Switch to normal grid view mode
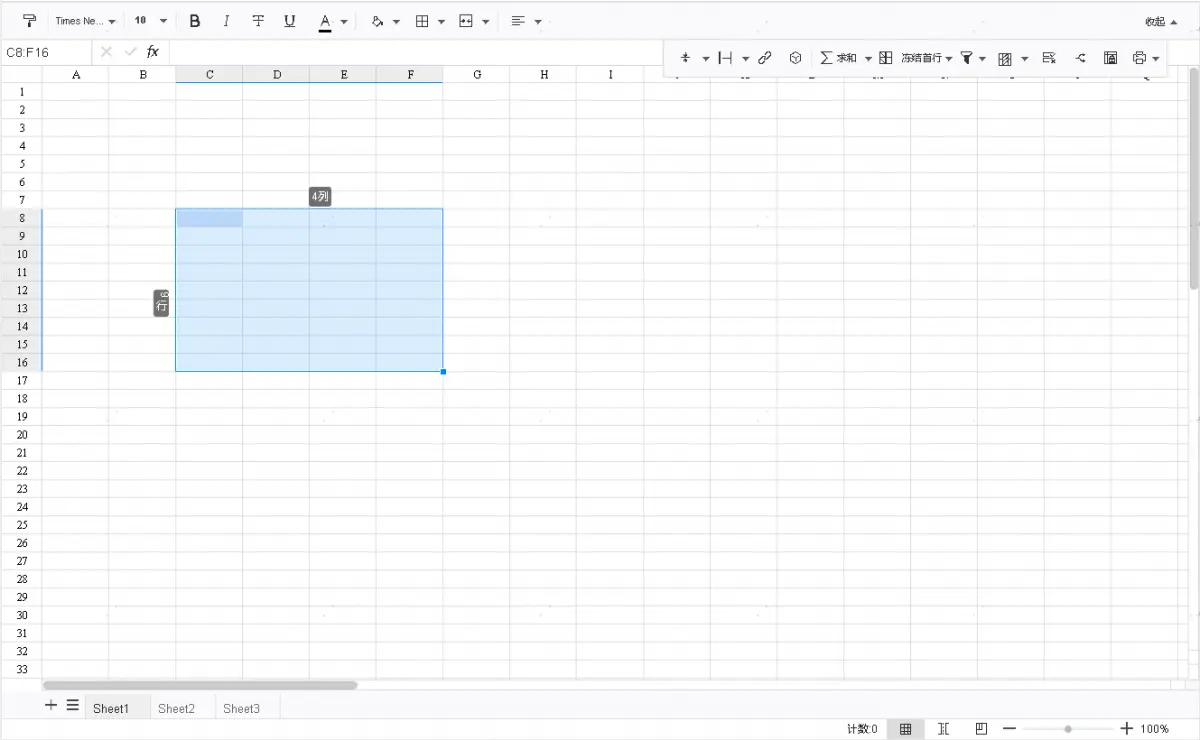This screenshot has height=740, width=1200. coord(905,729)
